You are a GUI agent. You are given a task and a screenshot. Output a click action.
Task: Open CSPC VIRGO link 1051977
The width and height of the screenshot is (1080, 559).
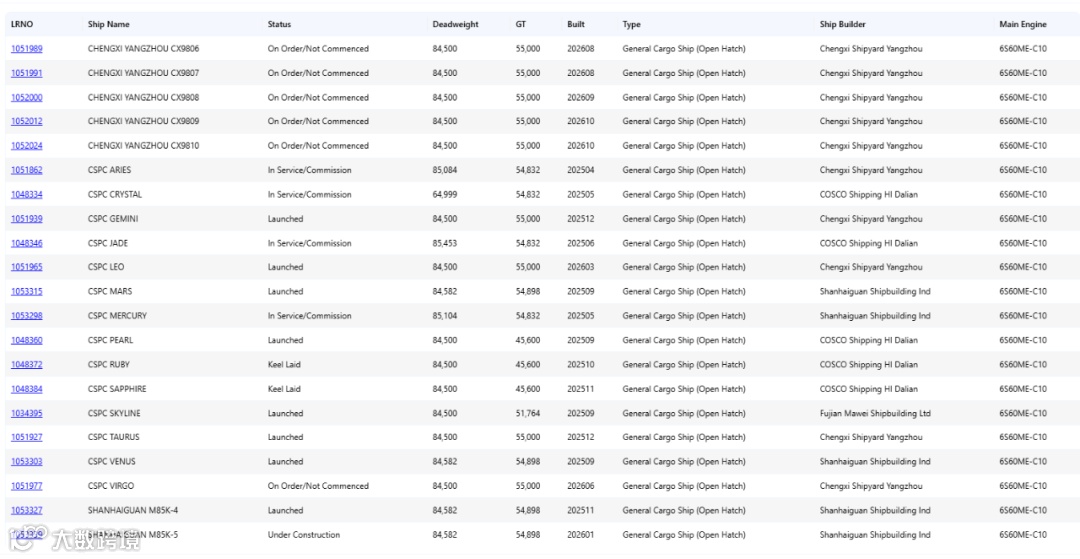[x=26, y=486]
